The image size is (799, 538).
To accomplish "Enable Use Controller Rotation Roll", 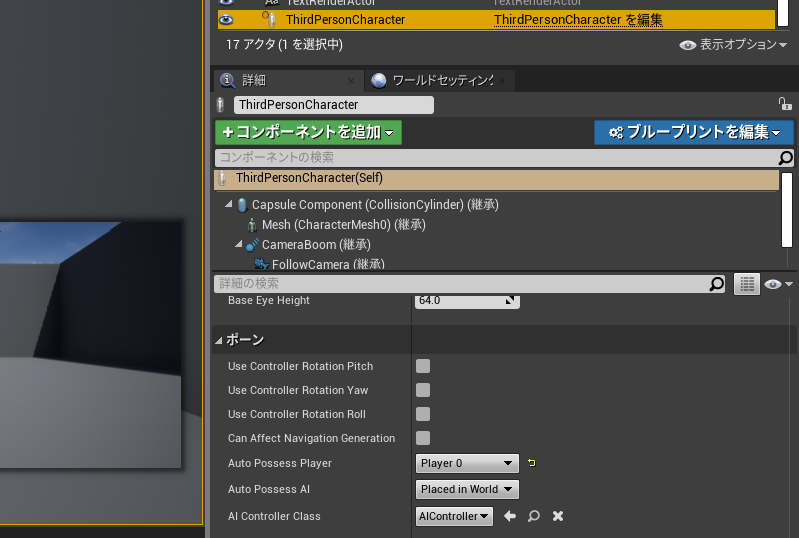I will pos(423,414).
